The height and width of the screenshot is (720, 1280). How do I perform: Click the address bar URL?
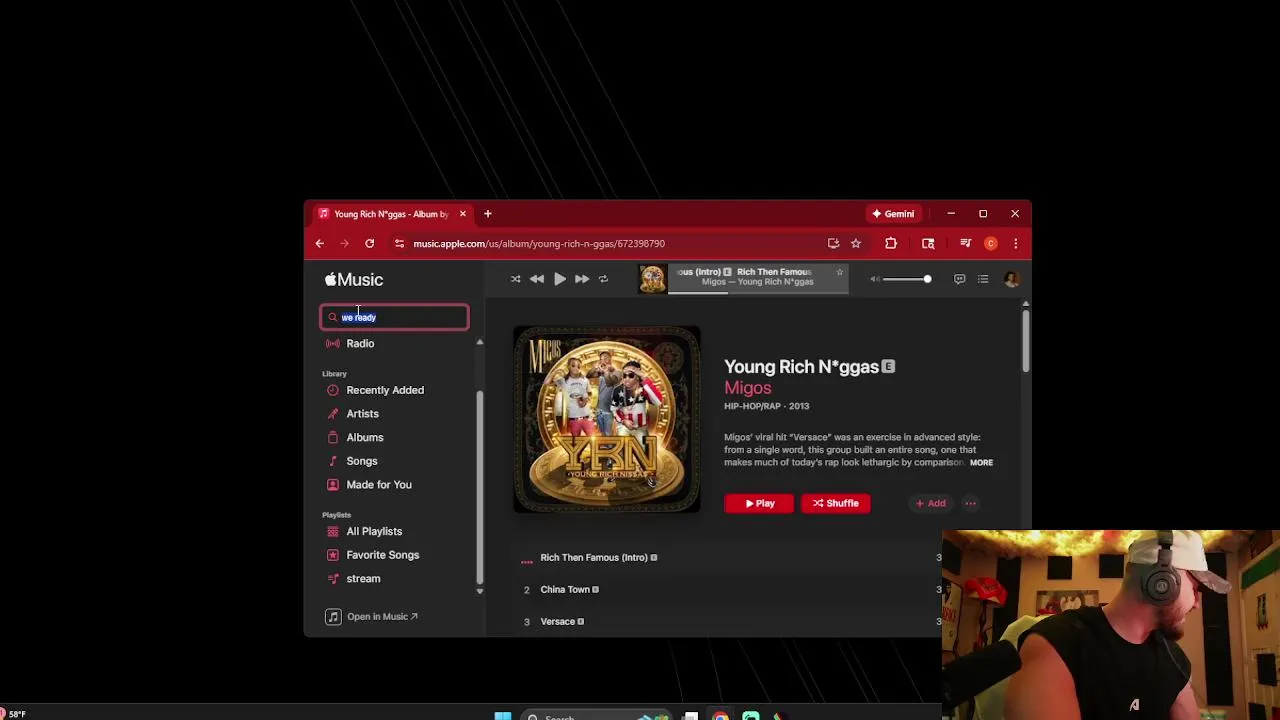[x=539, y=243]
